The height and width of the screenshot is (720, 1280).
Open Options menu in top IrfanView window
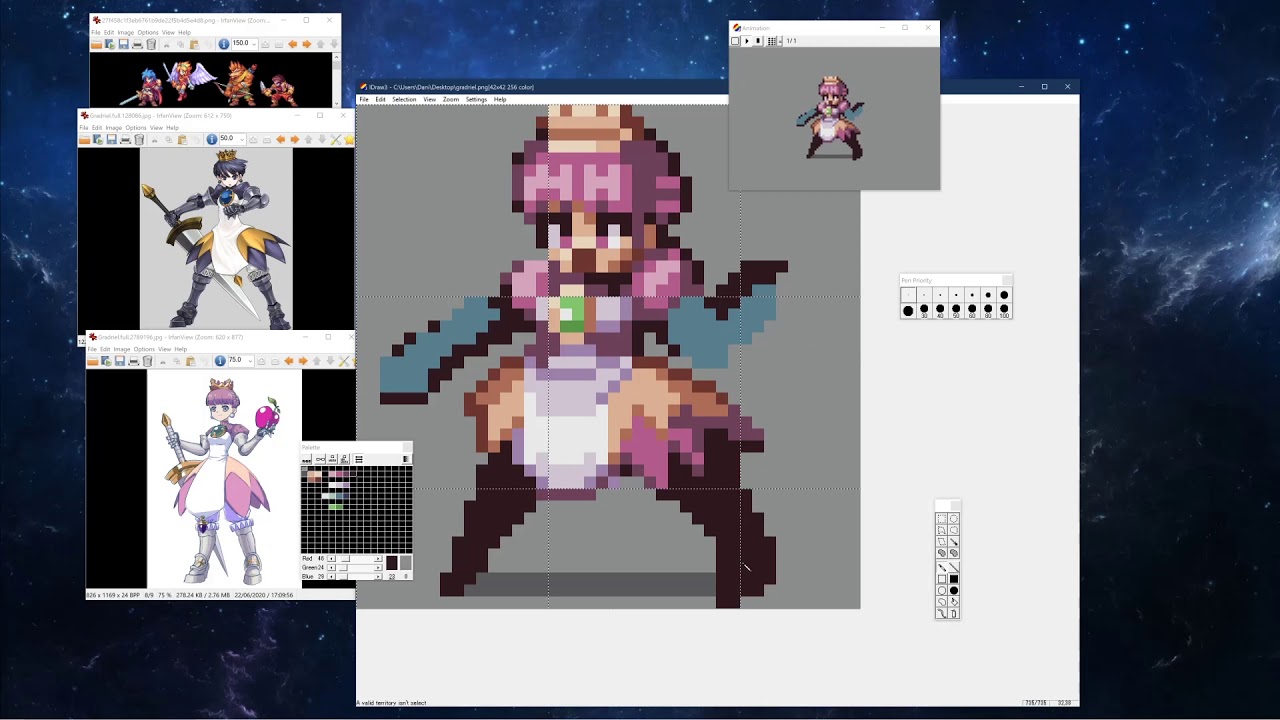point(148,32)
